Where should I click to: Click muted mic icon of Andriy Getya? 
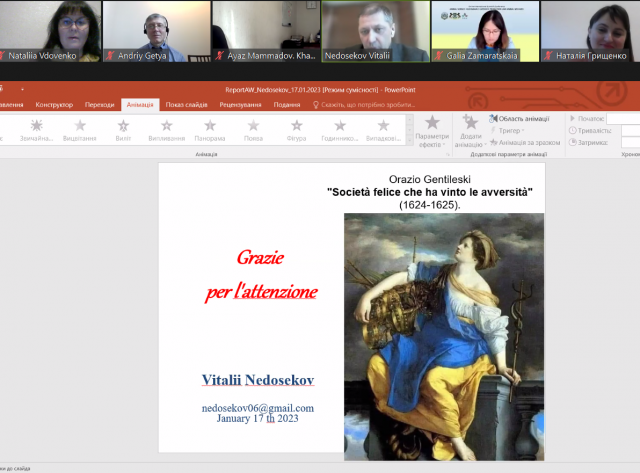[110, 56]
